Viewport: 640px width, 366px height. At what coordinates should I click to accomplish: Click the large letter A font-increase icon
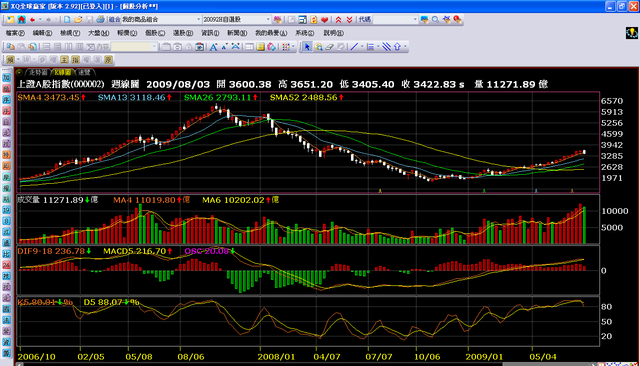[x=213, y=47]
